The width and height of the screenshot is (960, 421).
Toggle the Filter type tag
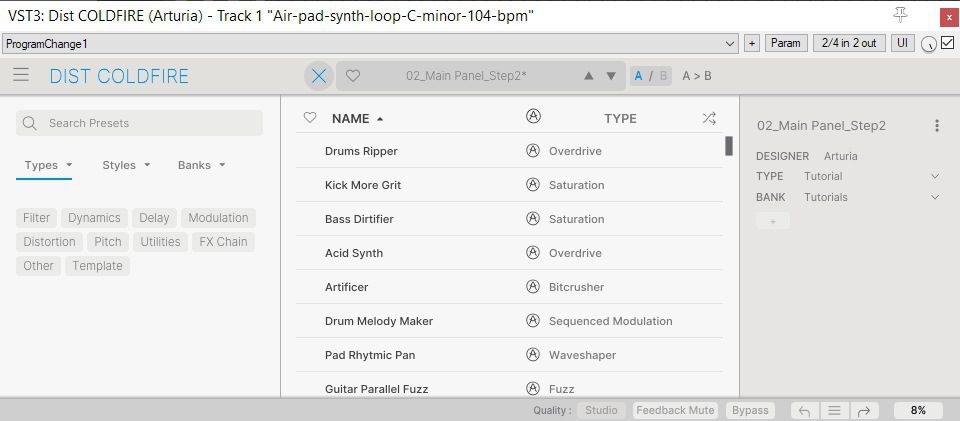(x=37, y=218)
